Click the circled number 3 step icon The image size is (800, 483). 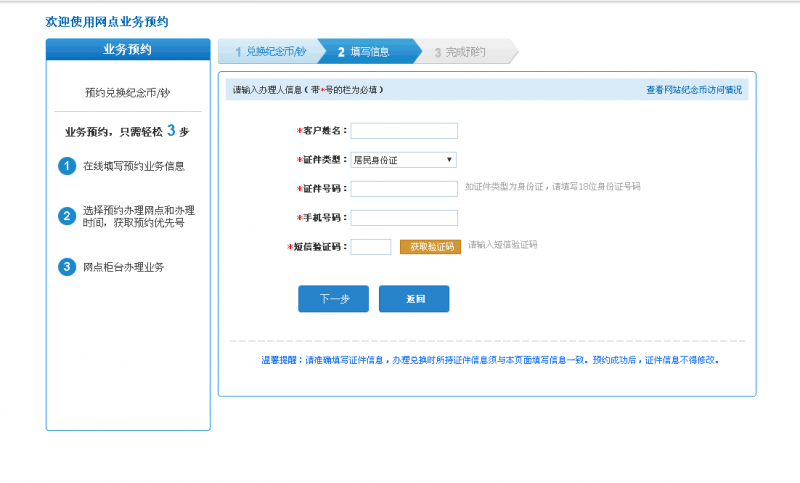67,266
